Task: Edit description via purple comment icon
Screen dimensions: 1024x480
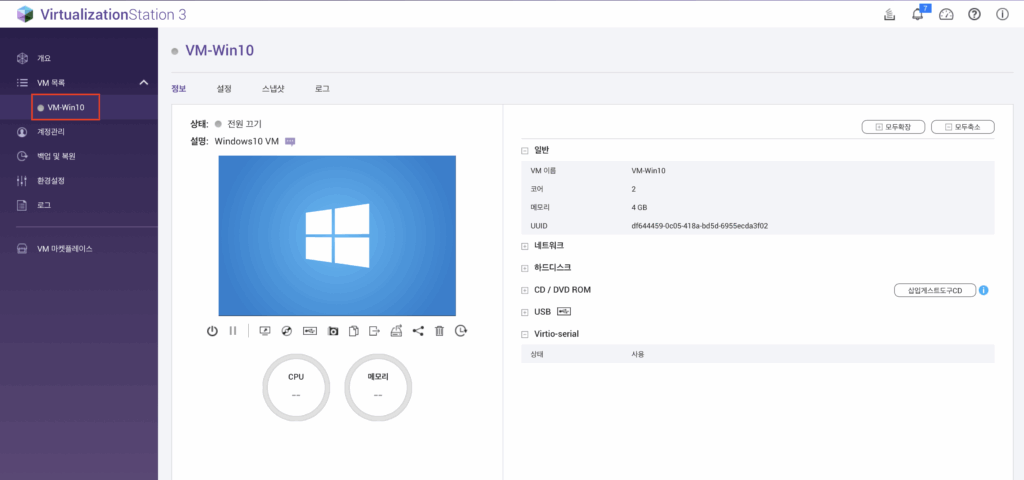Action: coord(291,141)
